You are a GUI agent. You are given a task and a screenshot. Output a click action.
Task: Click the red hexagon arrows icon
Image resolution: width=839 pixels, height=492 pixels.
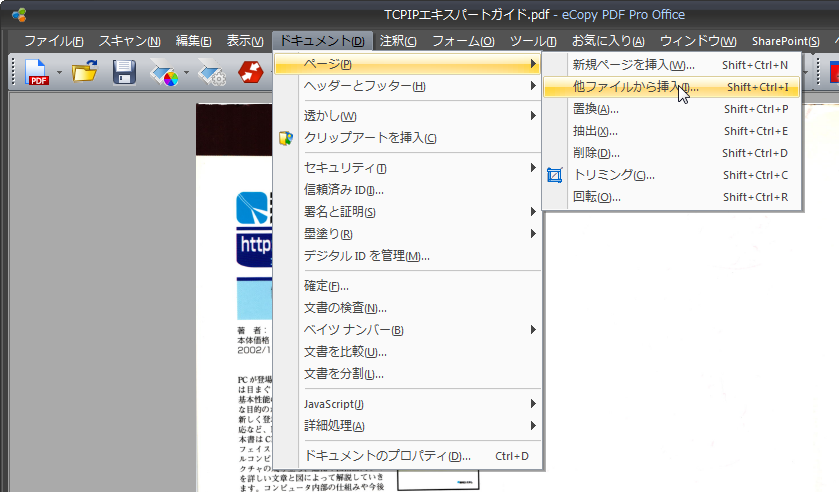pos(250,72)
